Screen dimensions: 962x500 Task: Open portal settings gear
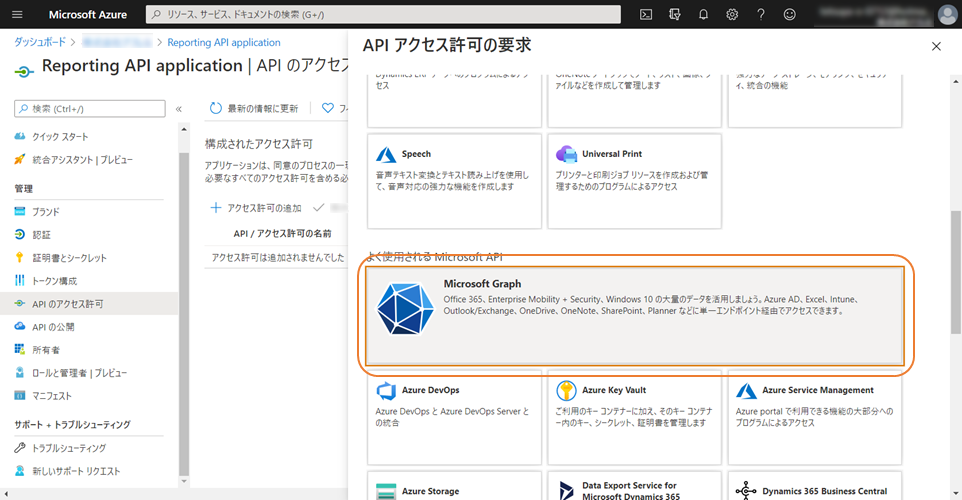click(732, 14)
